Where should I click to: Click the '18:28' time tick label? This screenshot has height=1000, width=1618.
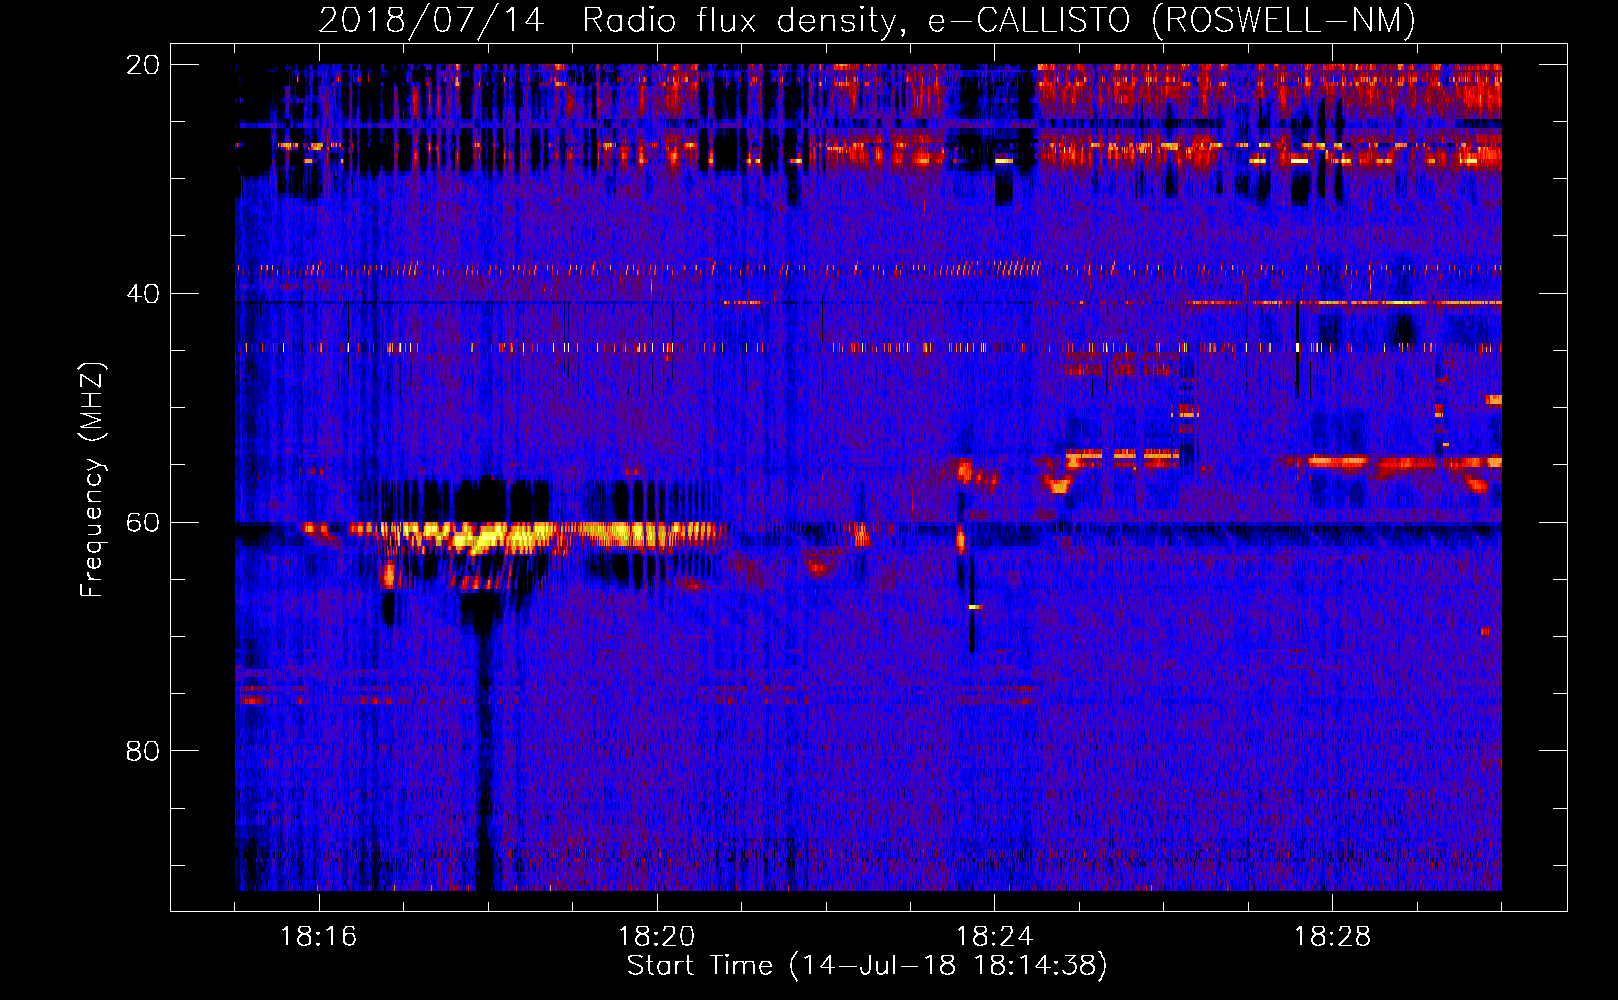(x=1332, y=936)
